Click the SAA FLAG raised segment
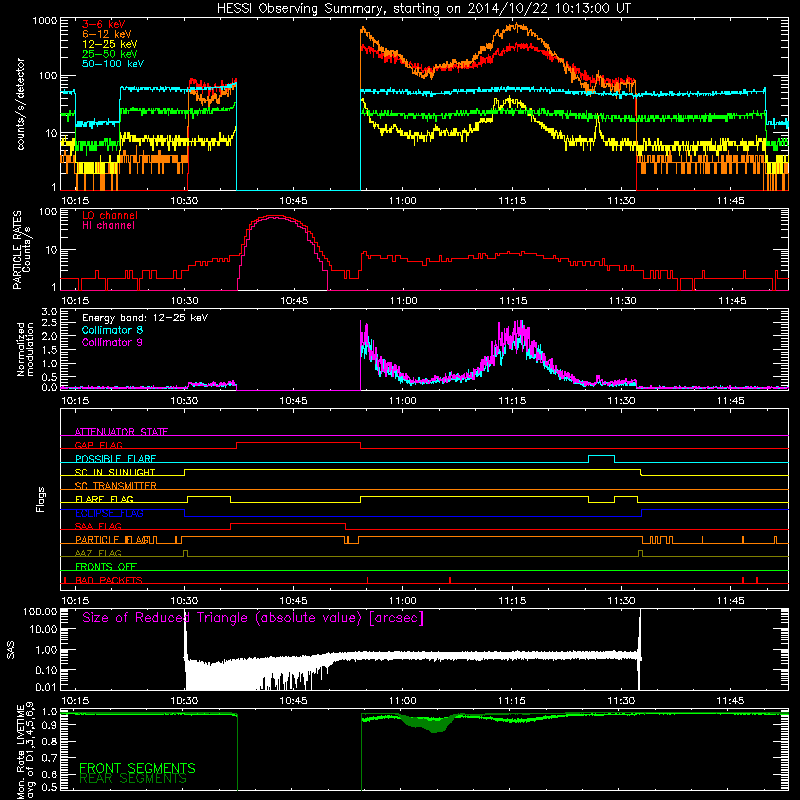800x800 pixels. [288, 523]
